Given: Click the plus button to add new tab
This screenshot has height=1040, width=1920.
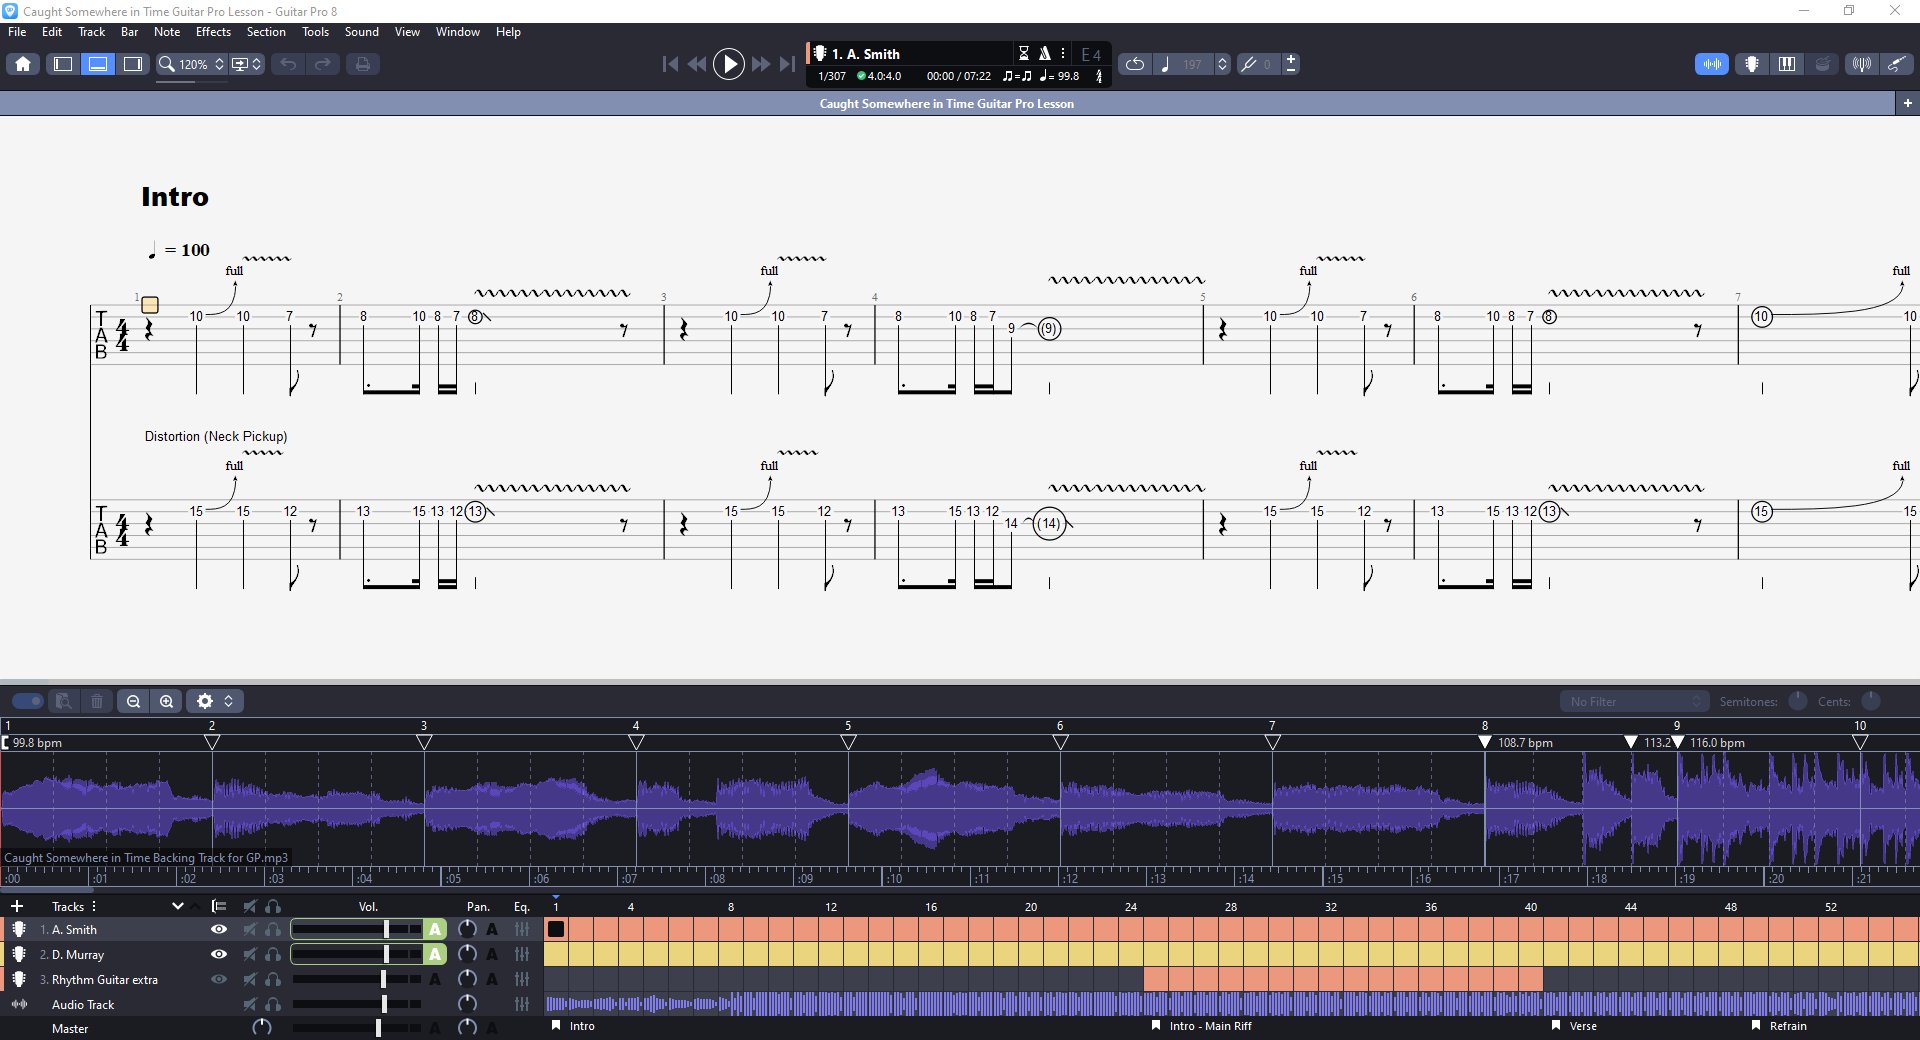Looking at the screenshot, I should (1907, 103).
